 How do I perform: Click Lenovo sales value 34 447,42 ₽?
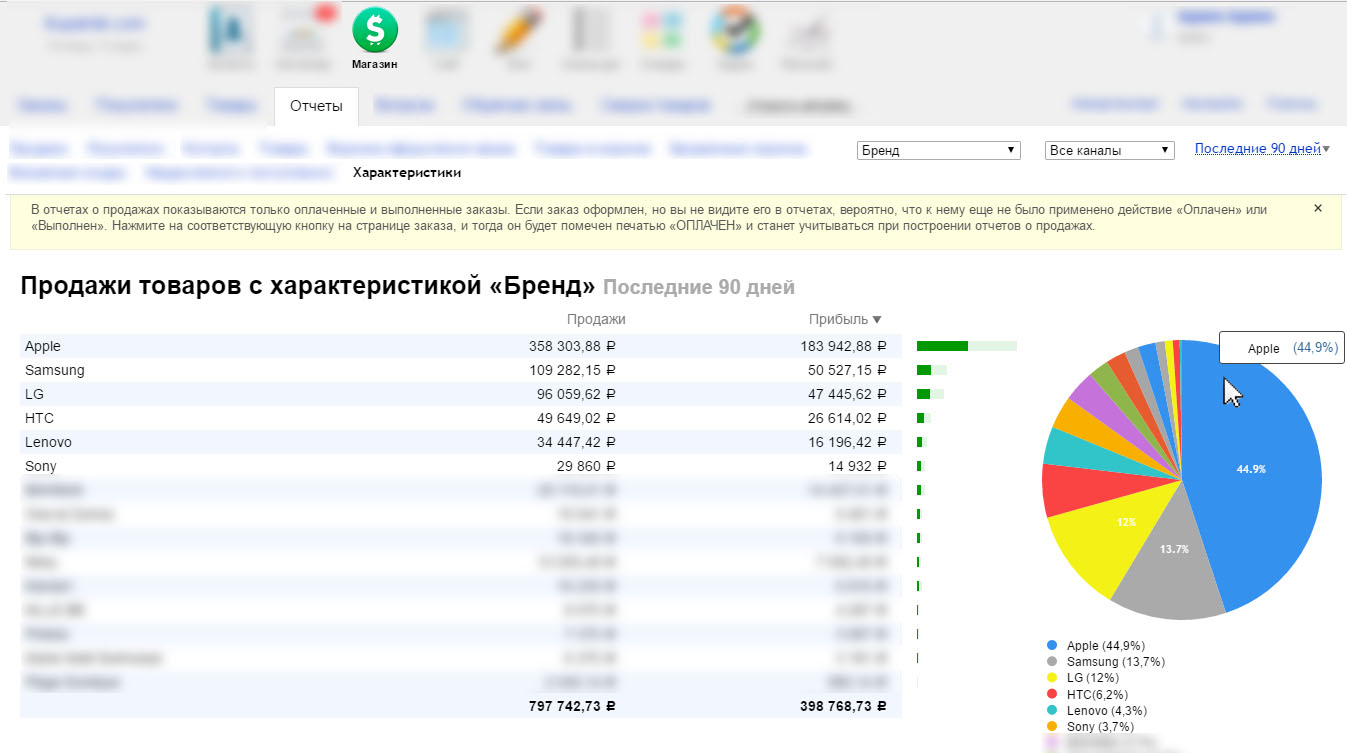(x=576, y=442)
